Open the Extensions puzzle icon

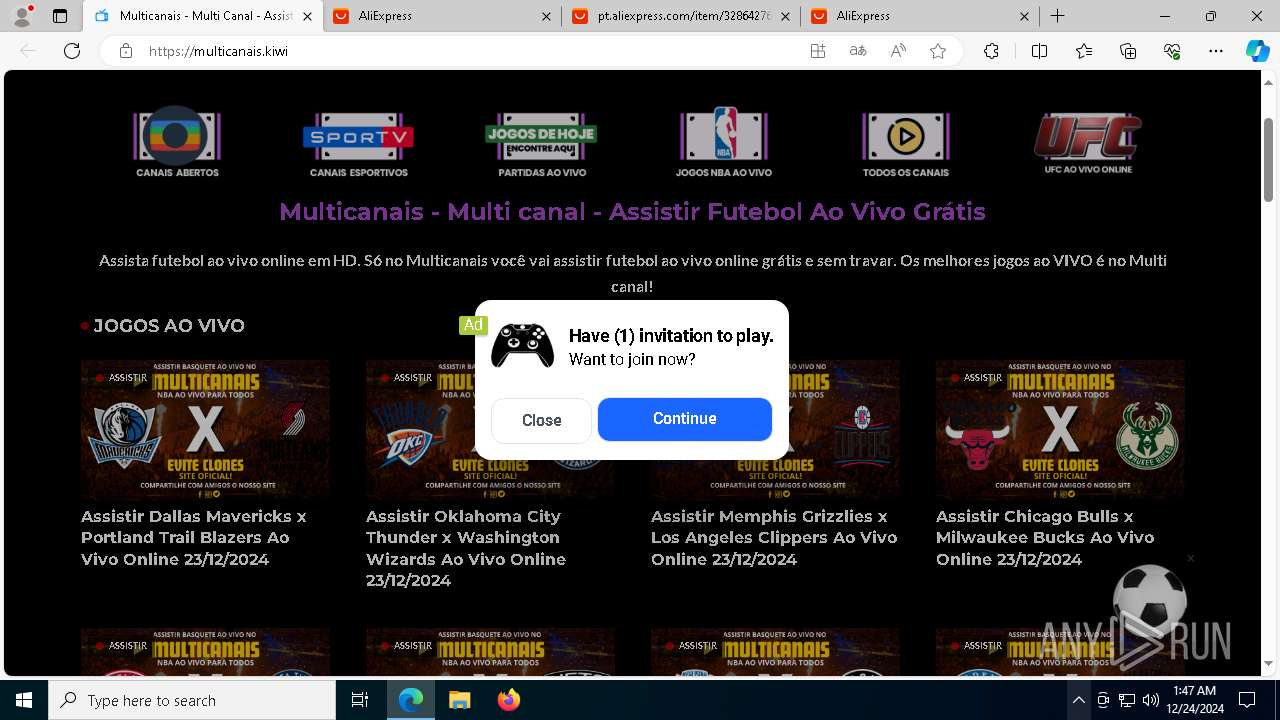tap(991, 51)
